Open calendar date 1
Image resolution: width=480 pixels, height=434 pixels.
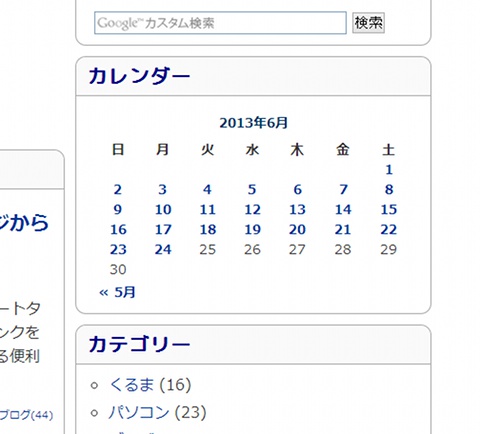click(x=389, y=170)
